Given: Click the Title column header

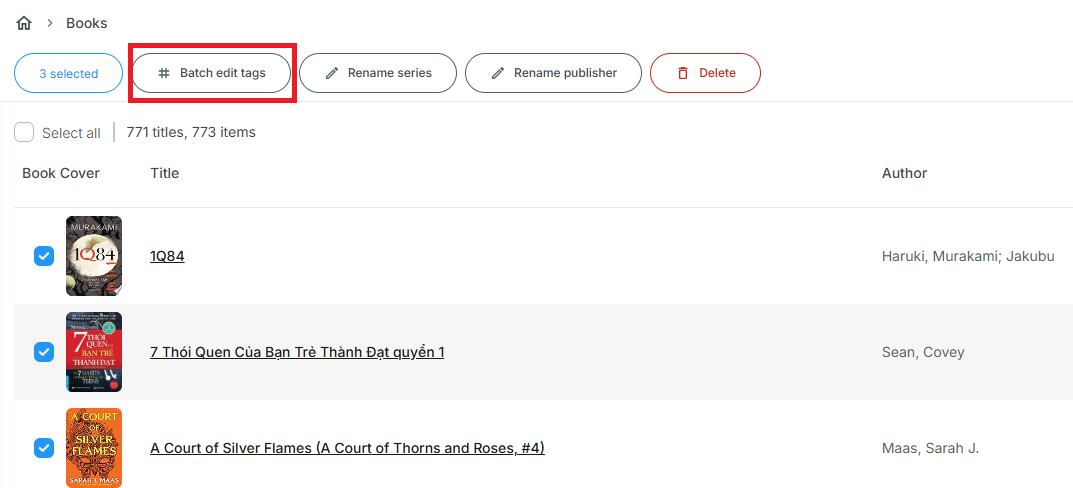Looking at the screenshot, I should [165, 173].
